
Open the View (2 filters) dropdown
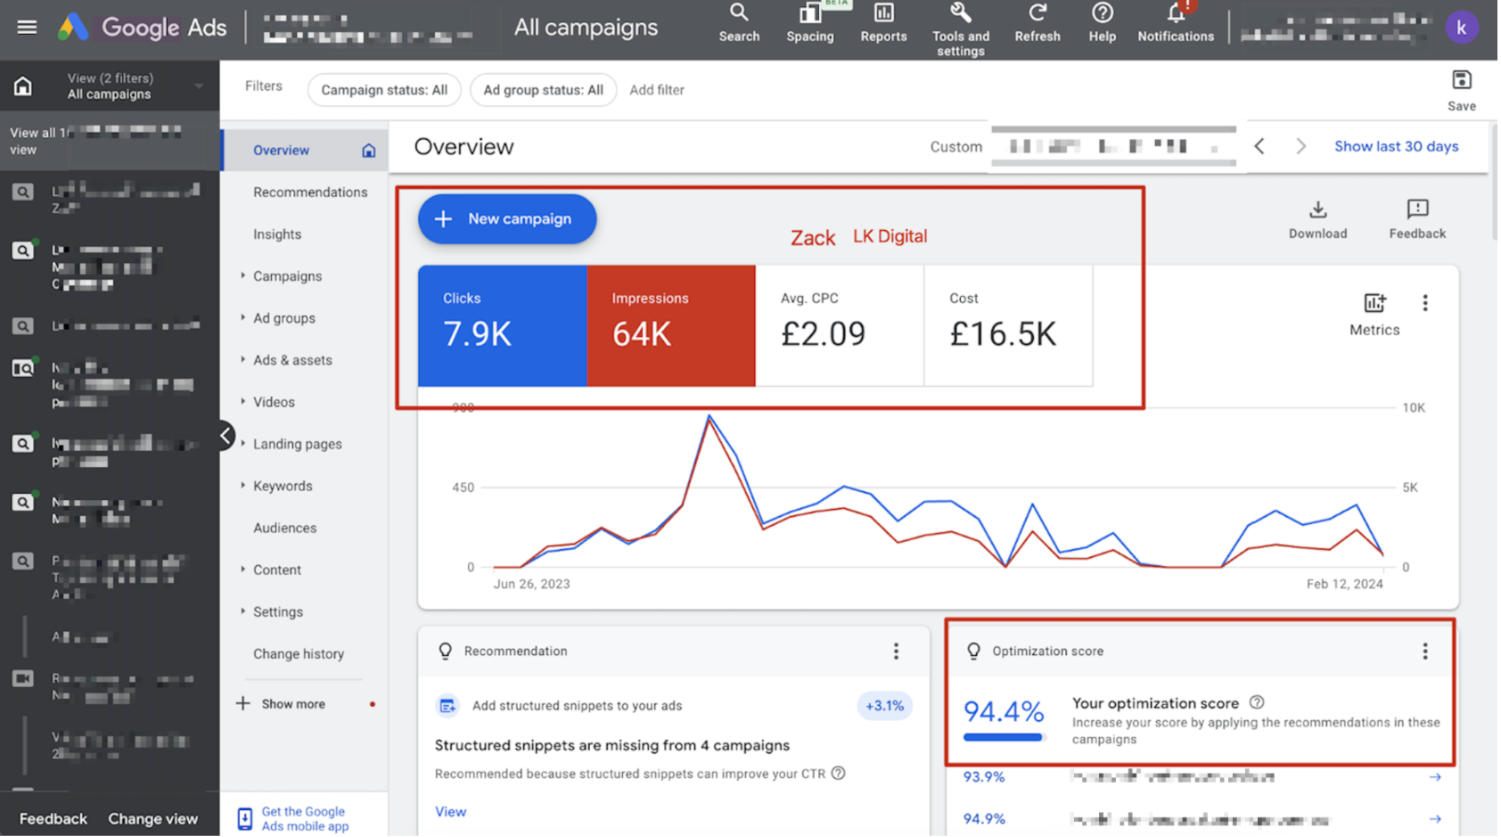pyautogui.click(x=134, y=86)
